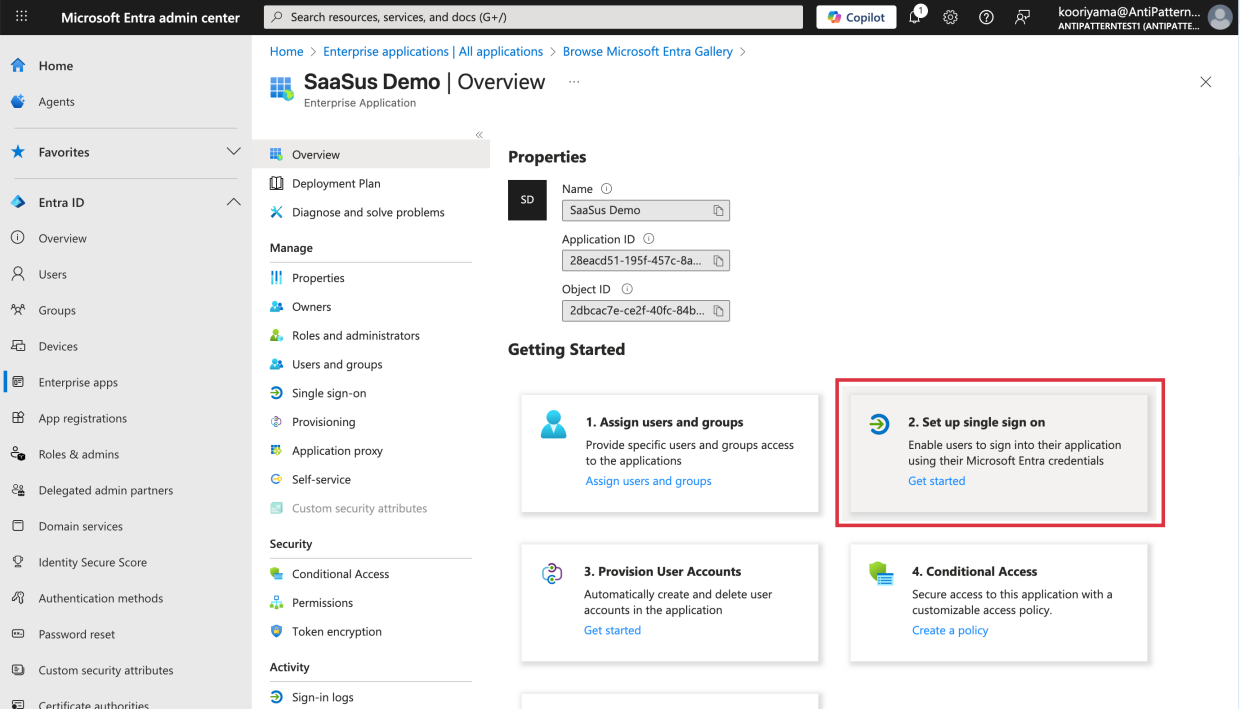Open Password reset in sidebar

[76, 634]
